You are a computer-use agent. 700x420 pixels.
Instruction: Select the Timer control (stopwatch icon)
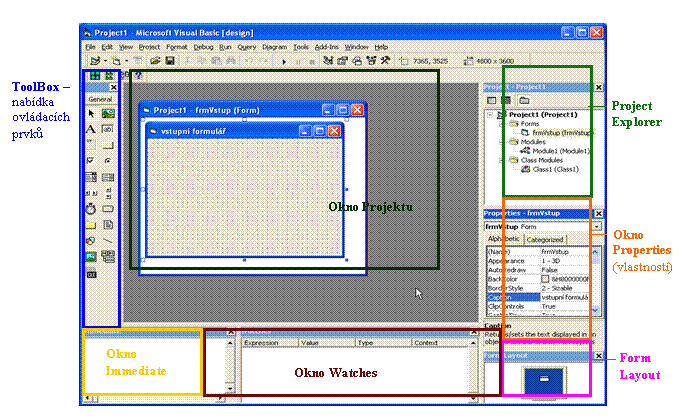(91, 208)
